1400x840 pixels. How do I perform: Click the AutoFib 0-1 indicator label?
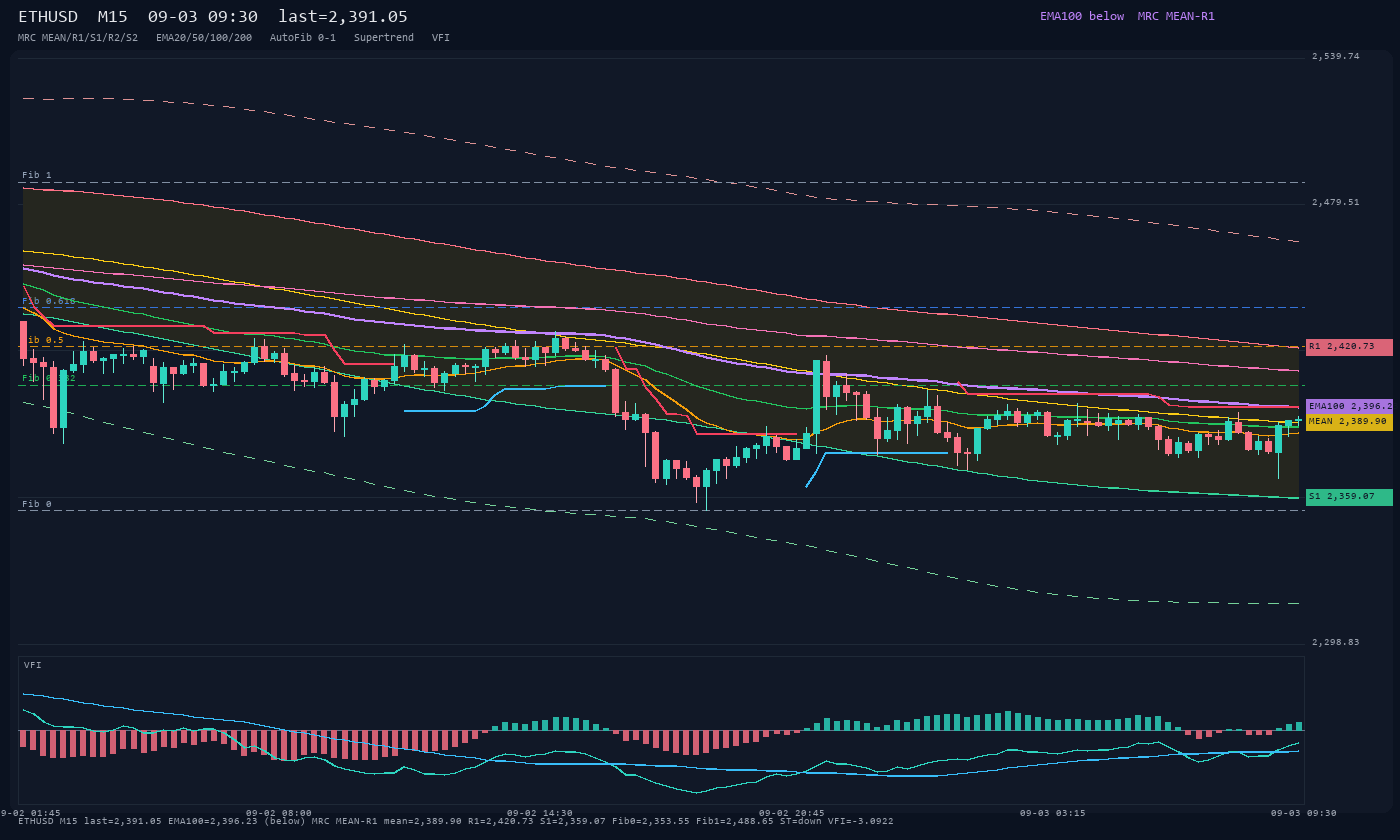coord(303,38)
